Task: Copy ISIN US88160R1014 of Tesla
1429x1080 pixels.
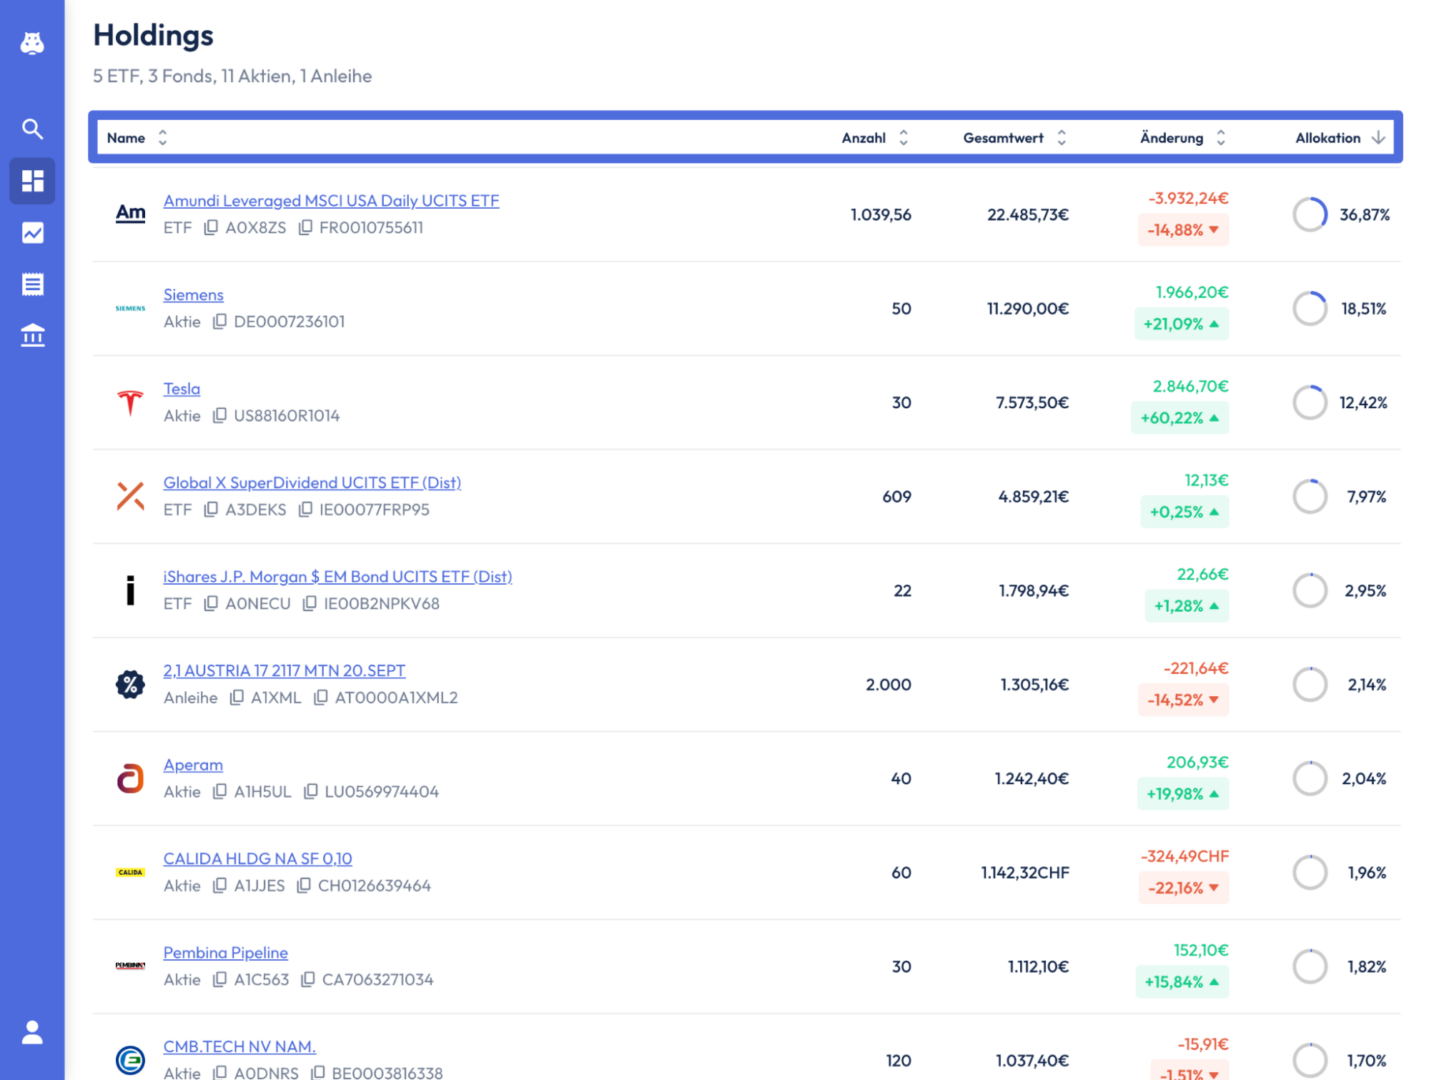Action: 219,416
